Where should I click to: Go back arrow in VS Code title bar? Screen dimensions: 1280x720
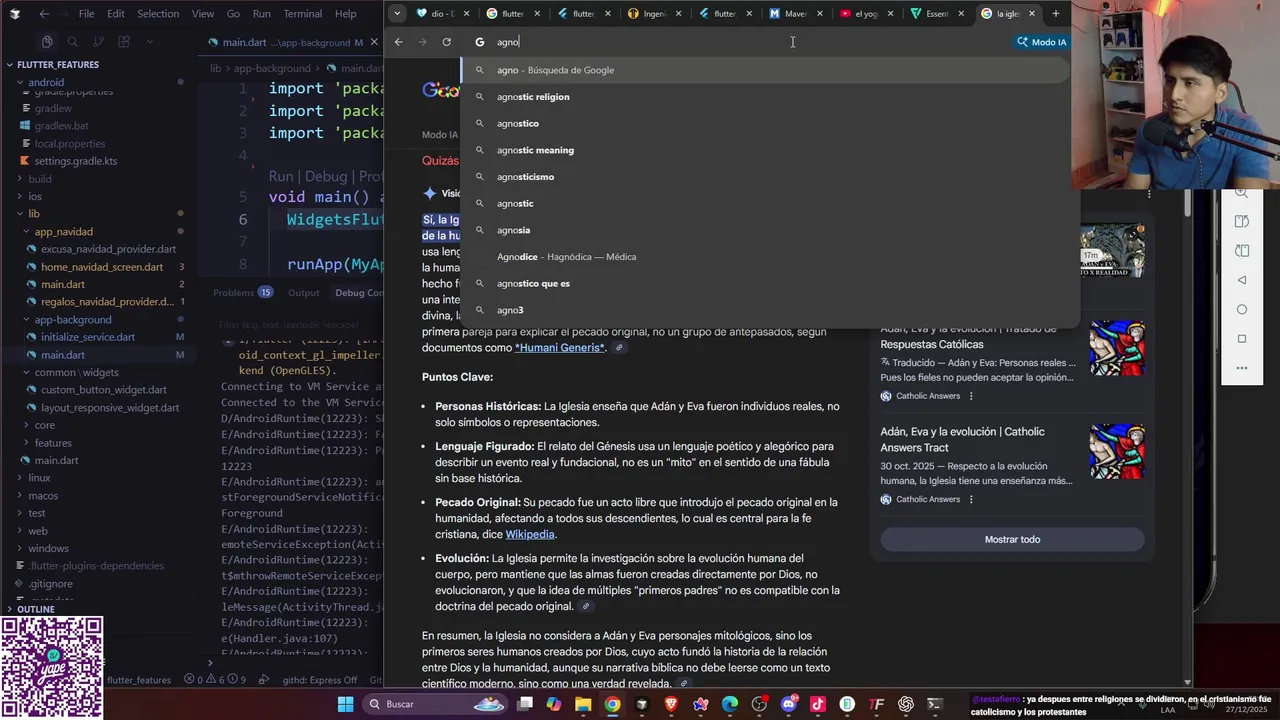coord(44,14)
